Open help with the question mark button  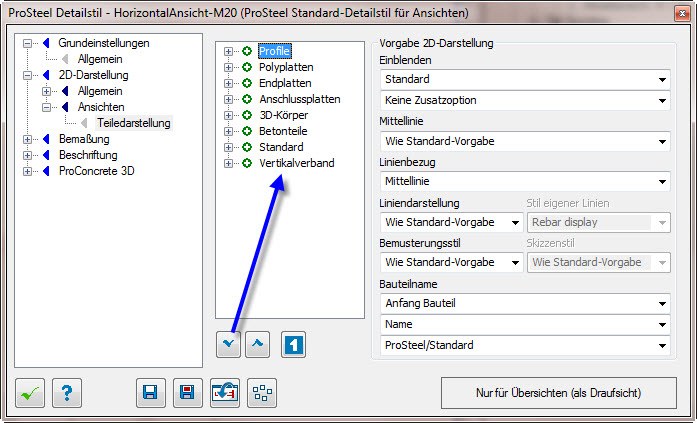tap(67, 393)
